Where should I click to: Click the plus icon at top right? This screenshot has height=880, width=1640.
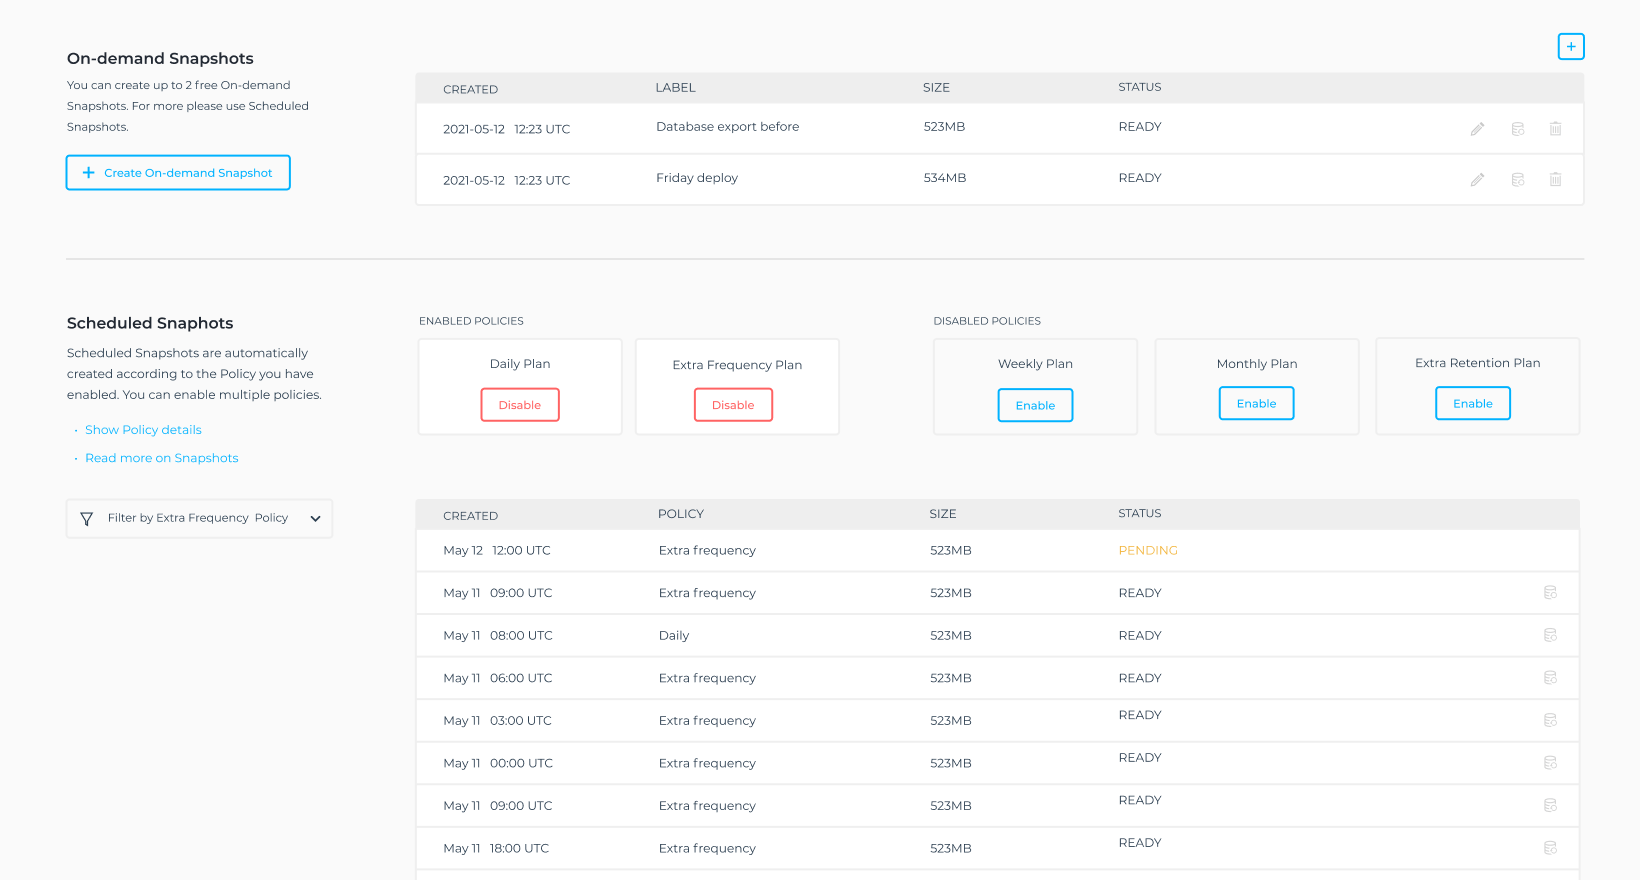click(1570, 47)
